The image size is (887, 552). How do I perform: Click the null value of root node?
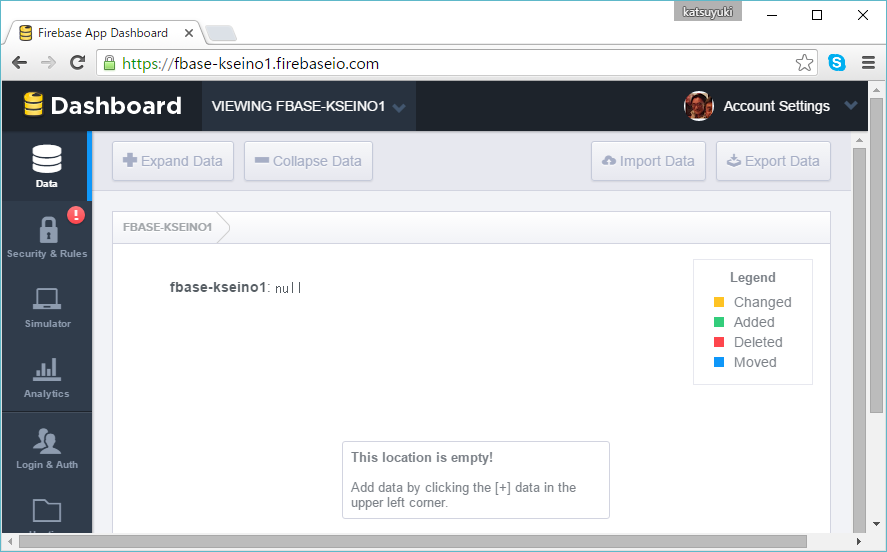289,288
